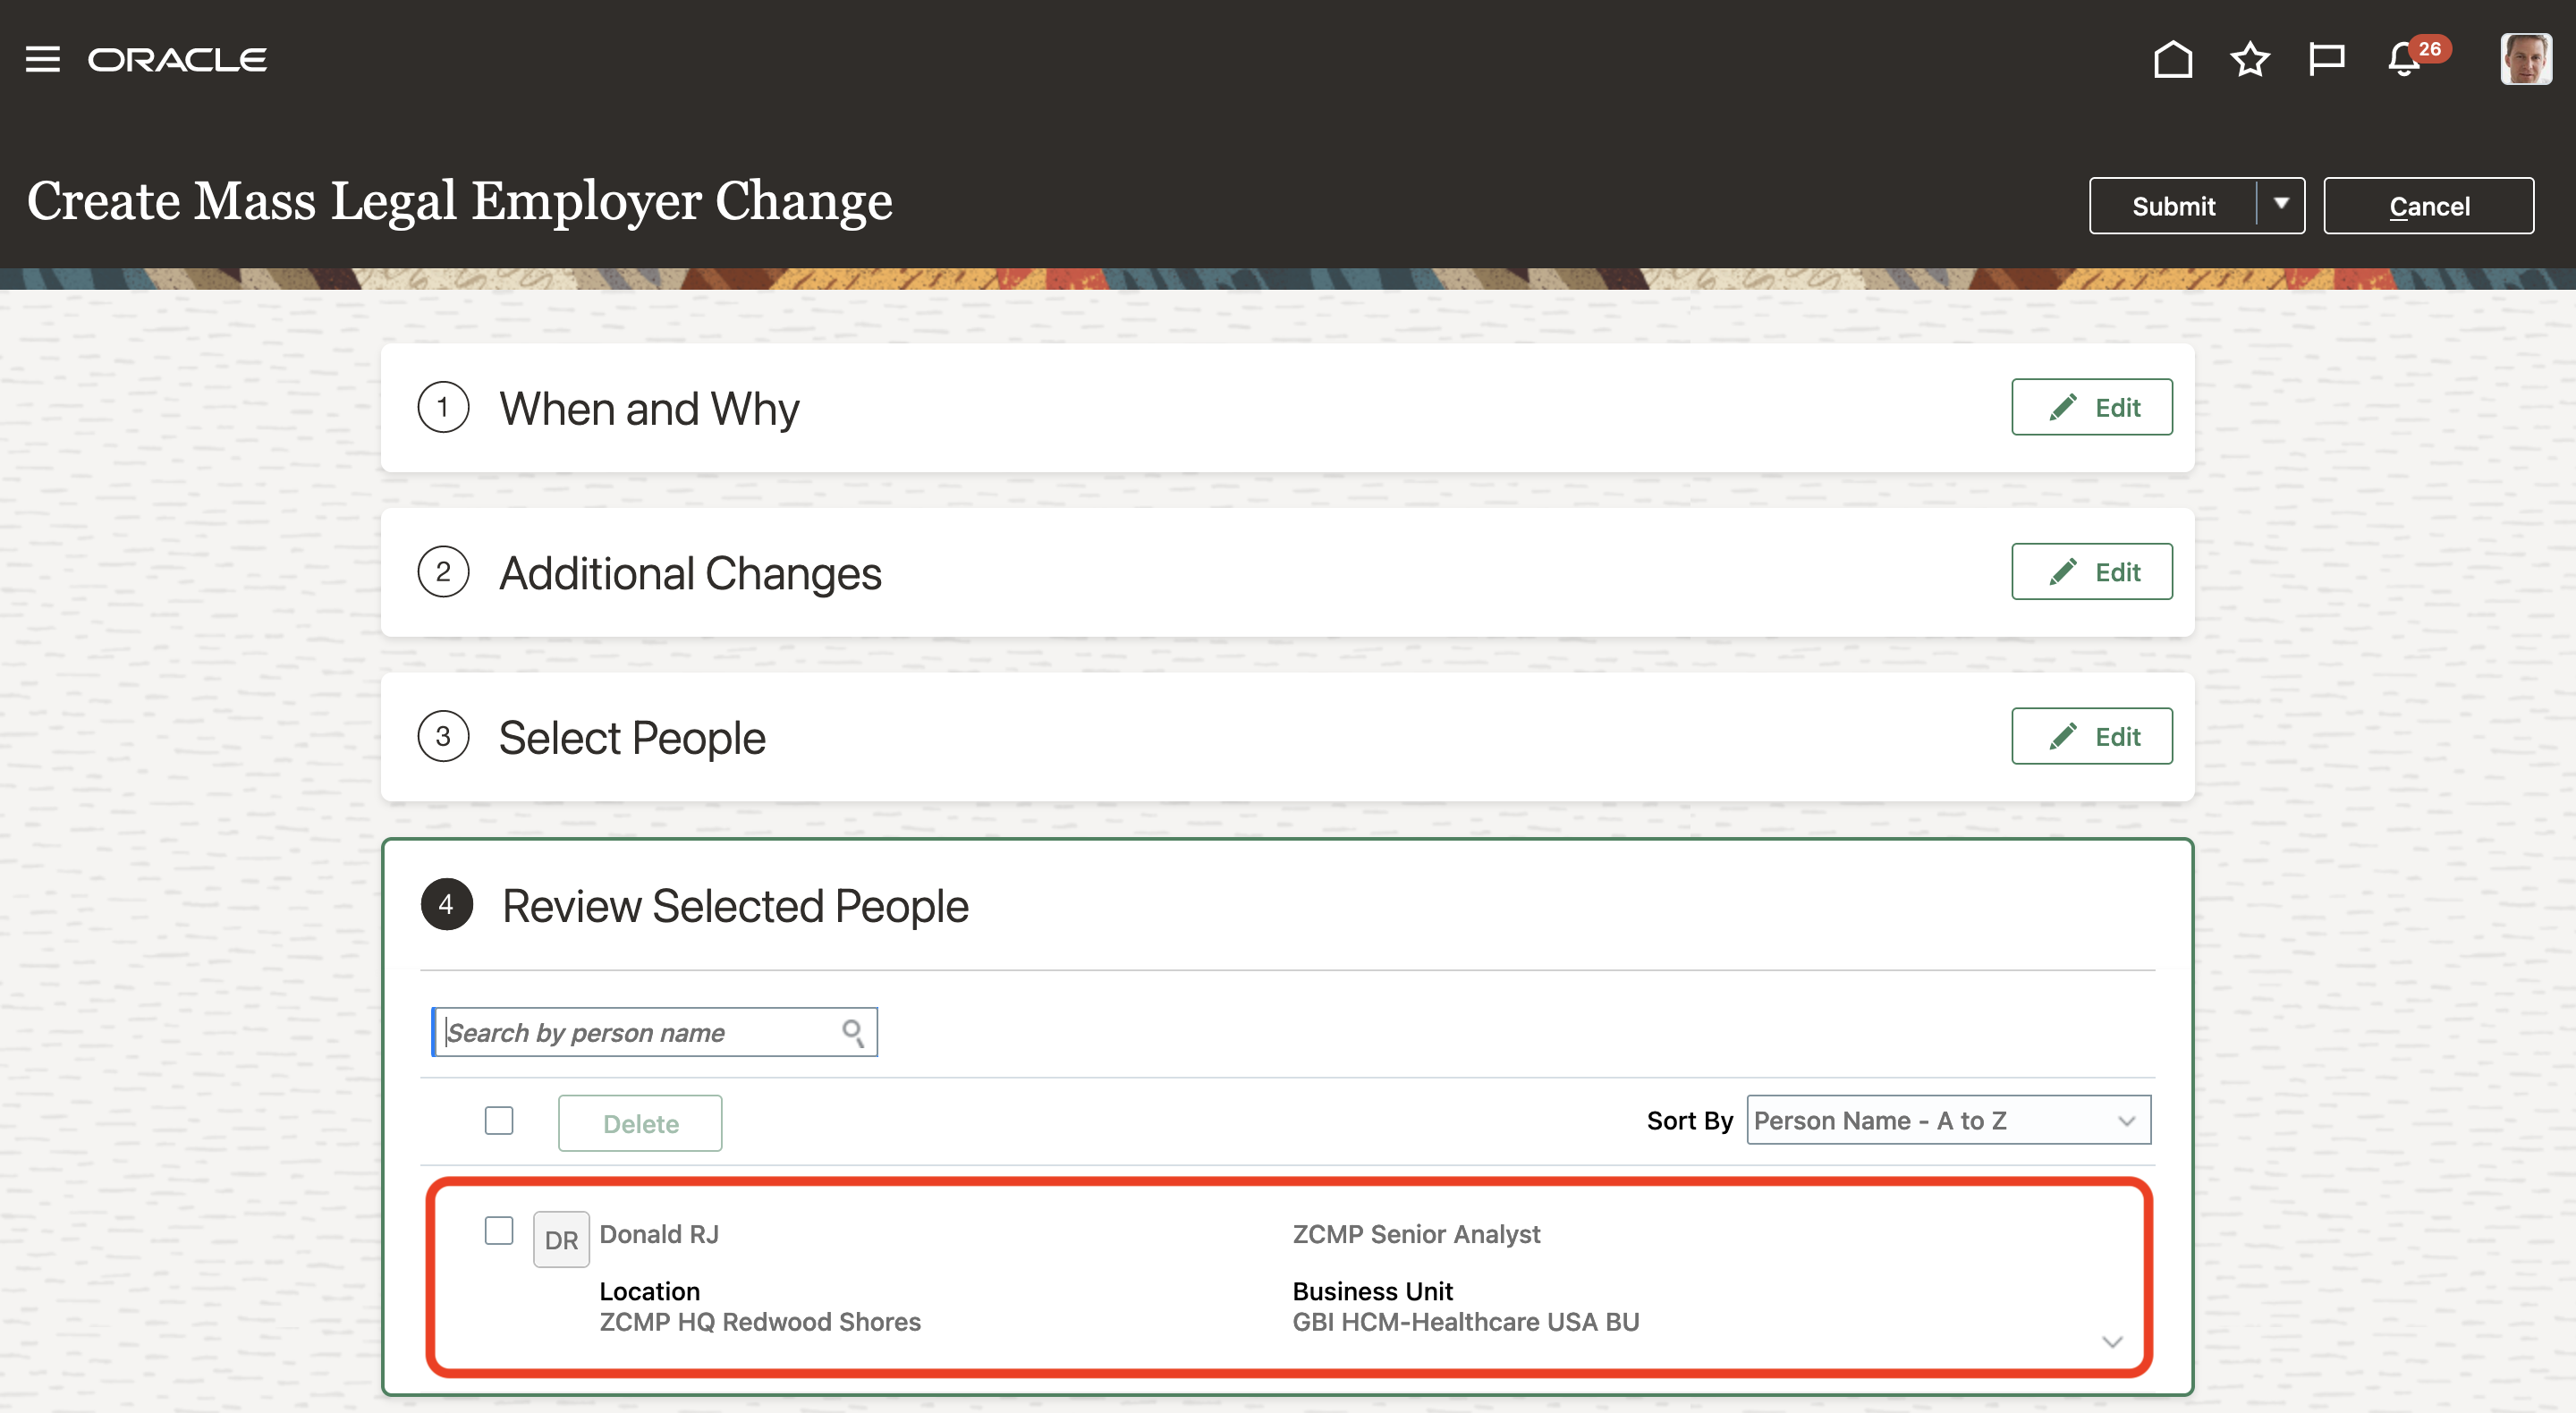Screen dimensions: 2576x1413
Task: Expand Donald RJ's row details chevron
Action: pos(2112,1341)
